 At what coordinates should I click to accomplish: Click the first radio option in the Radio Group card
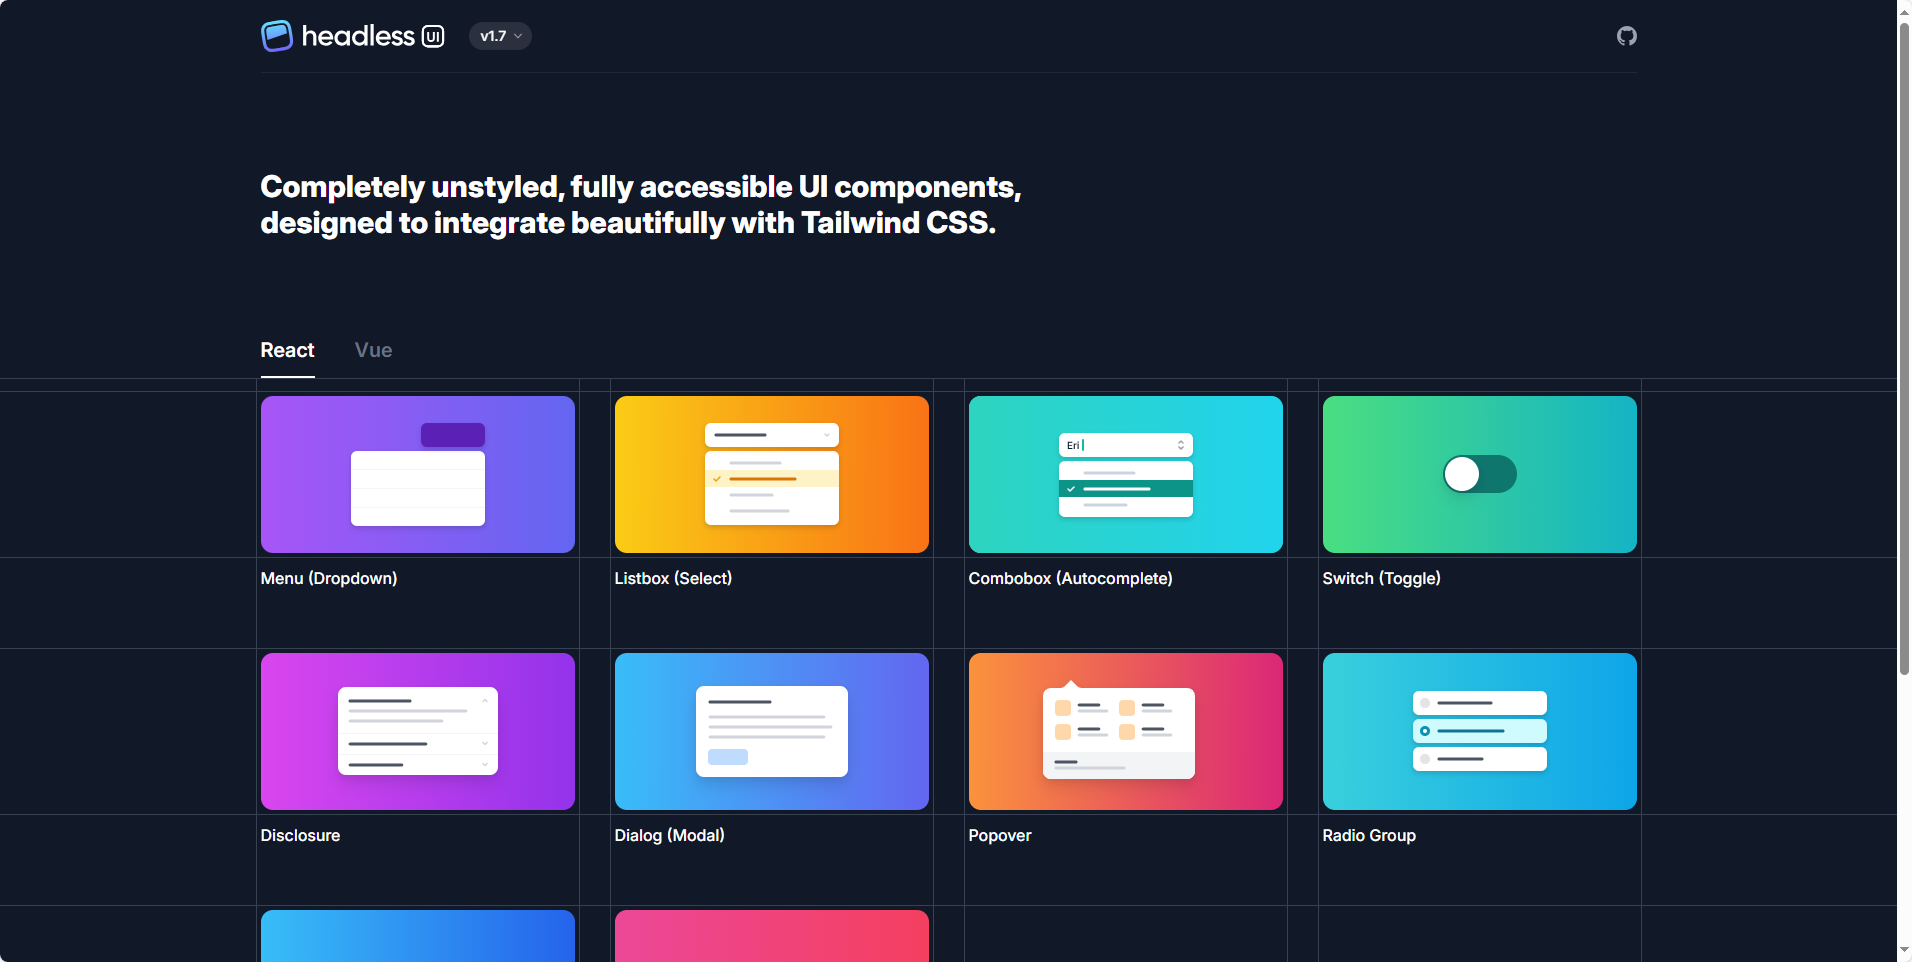1479,703
